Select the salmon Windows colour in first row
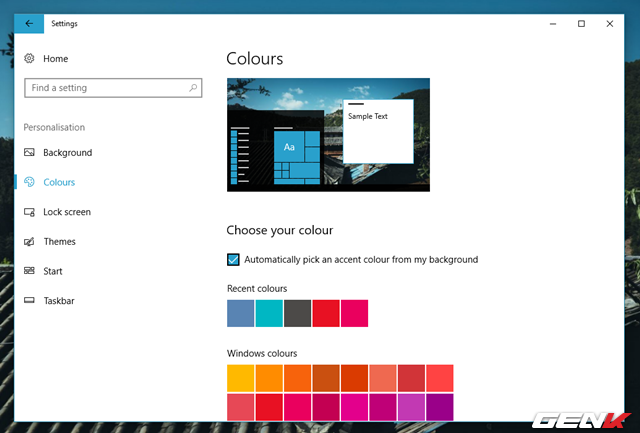Viewport: 640px width, 433px height. point(383,378)
